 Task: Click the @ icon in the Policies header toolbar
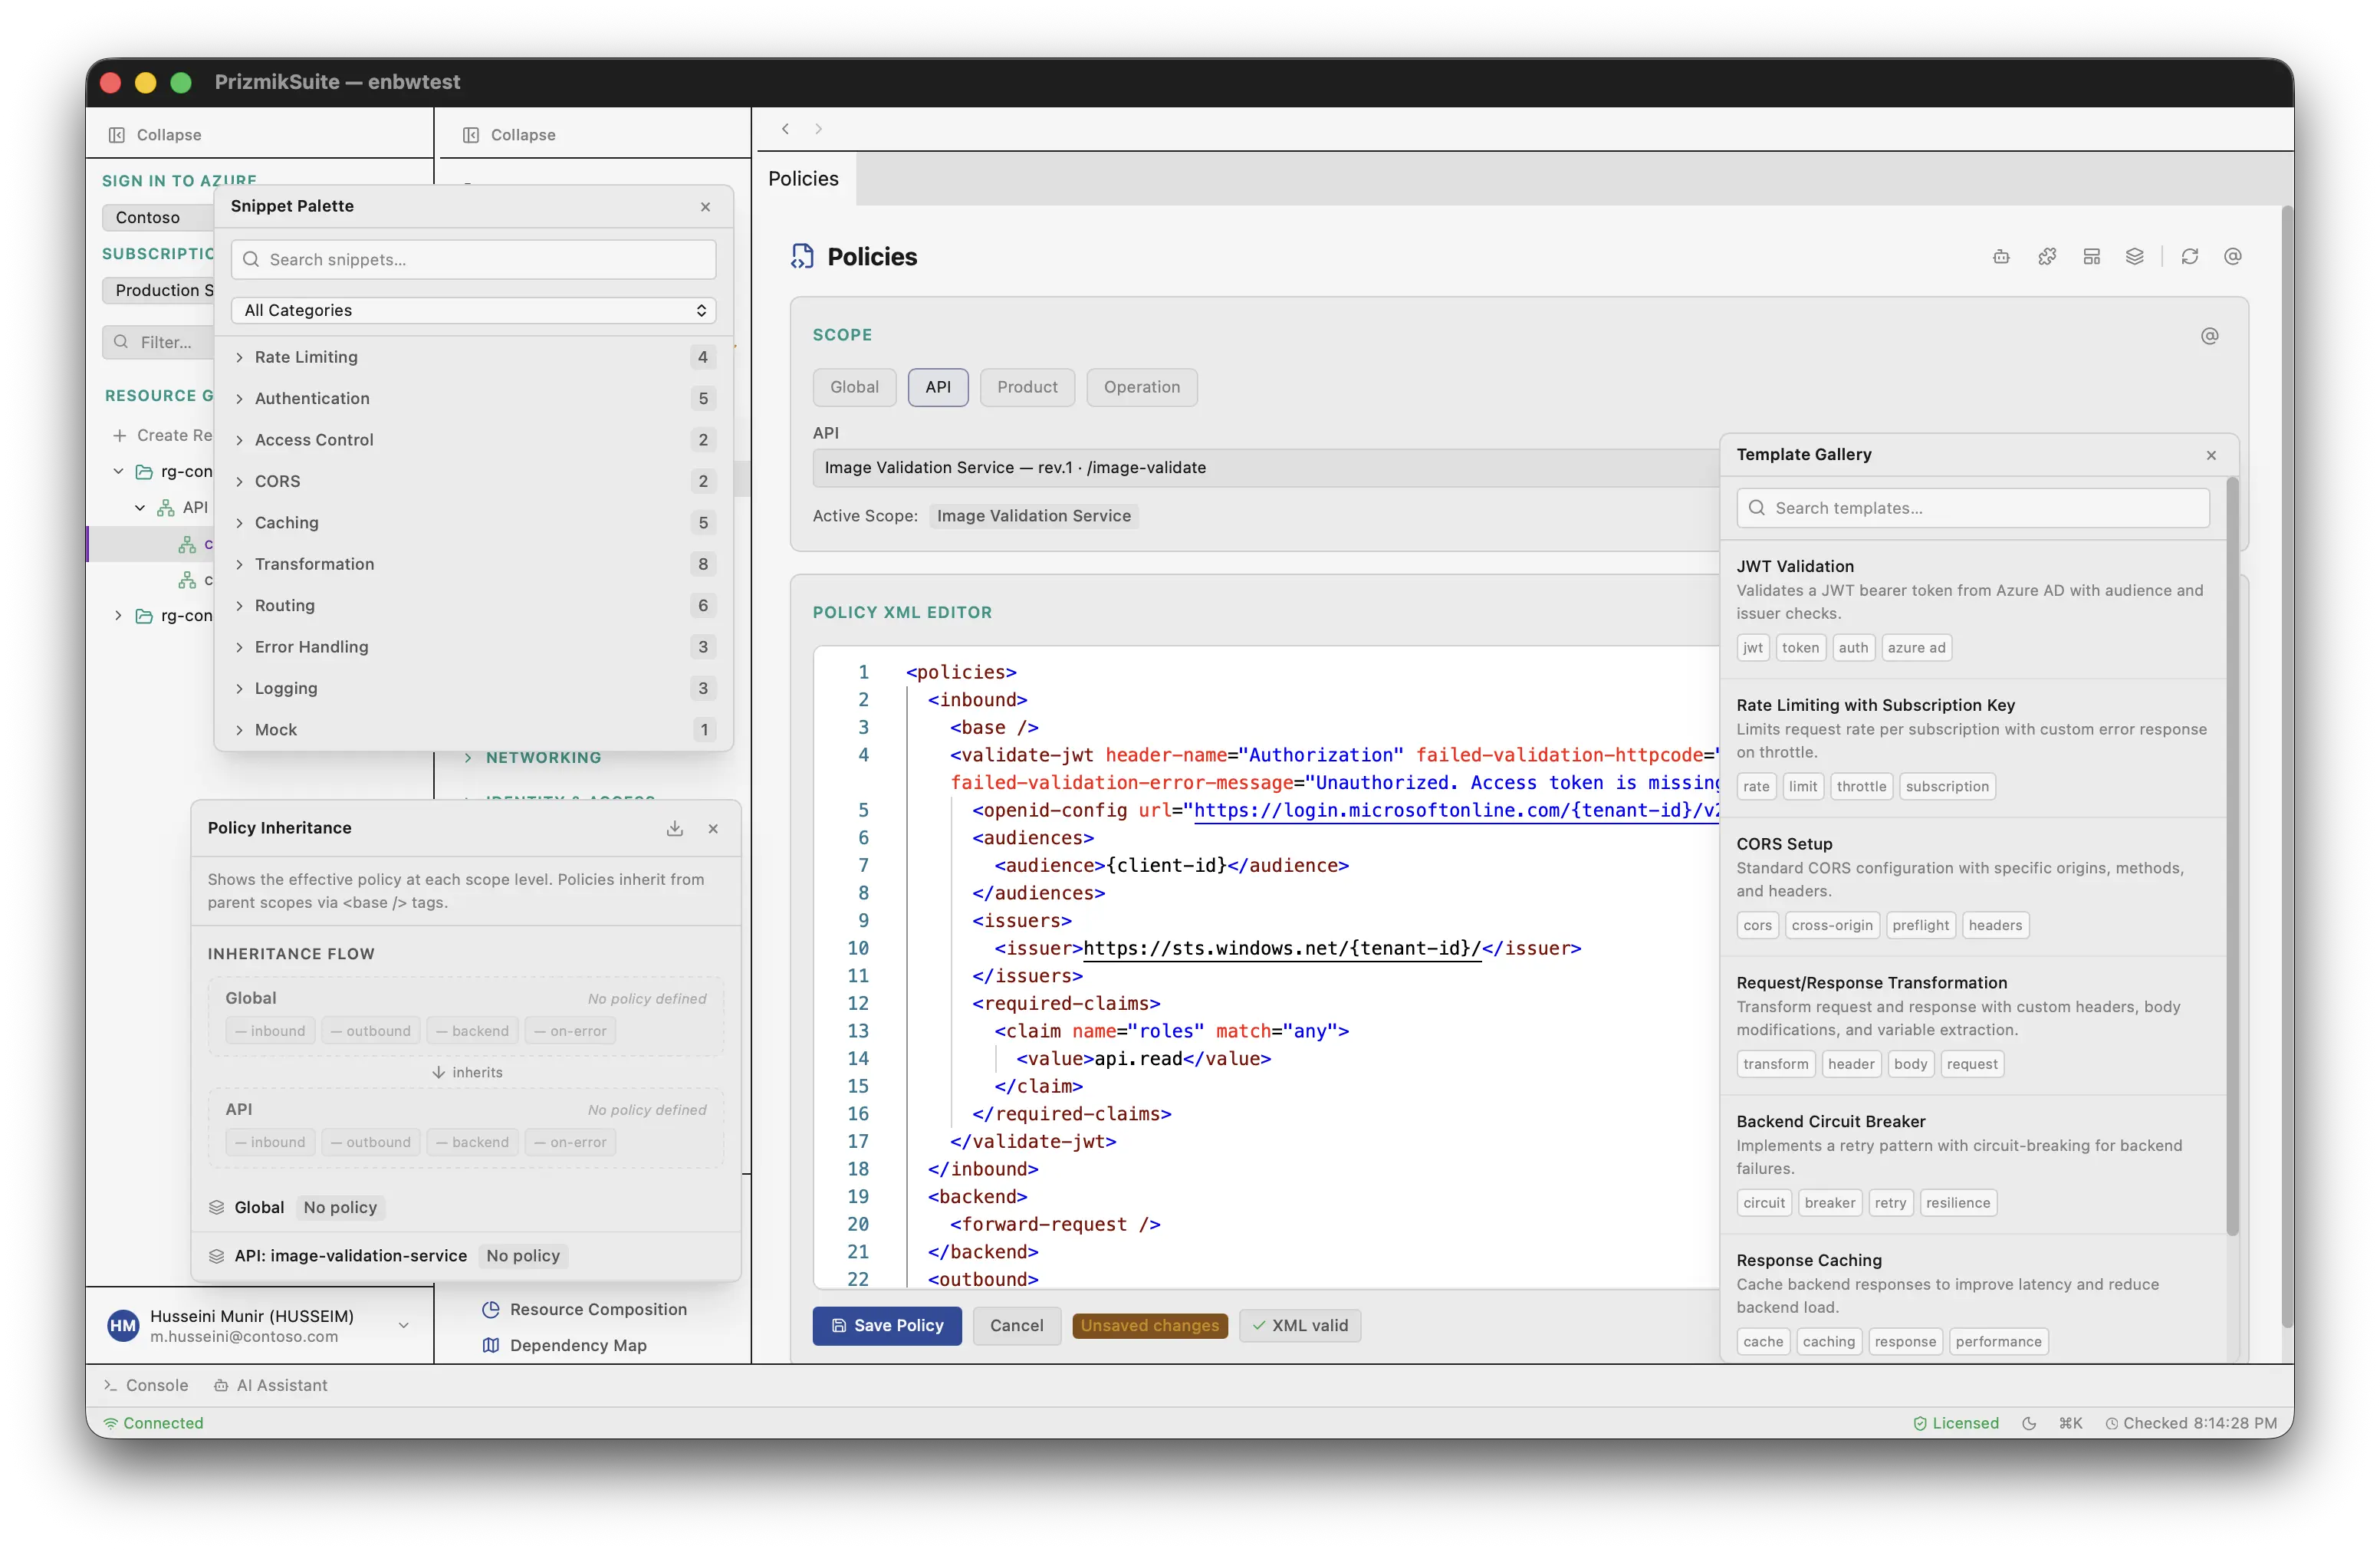[x=2233, y=257]
